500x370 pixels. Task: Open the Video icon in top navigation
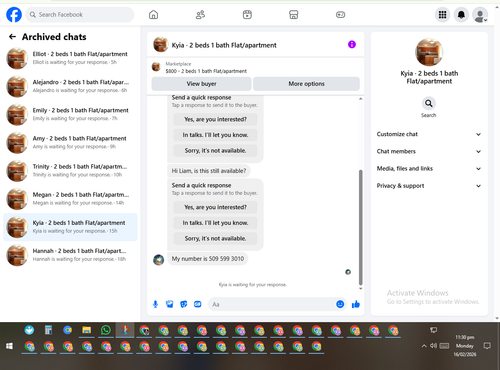[x=247, y=15]
